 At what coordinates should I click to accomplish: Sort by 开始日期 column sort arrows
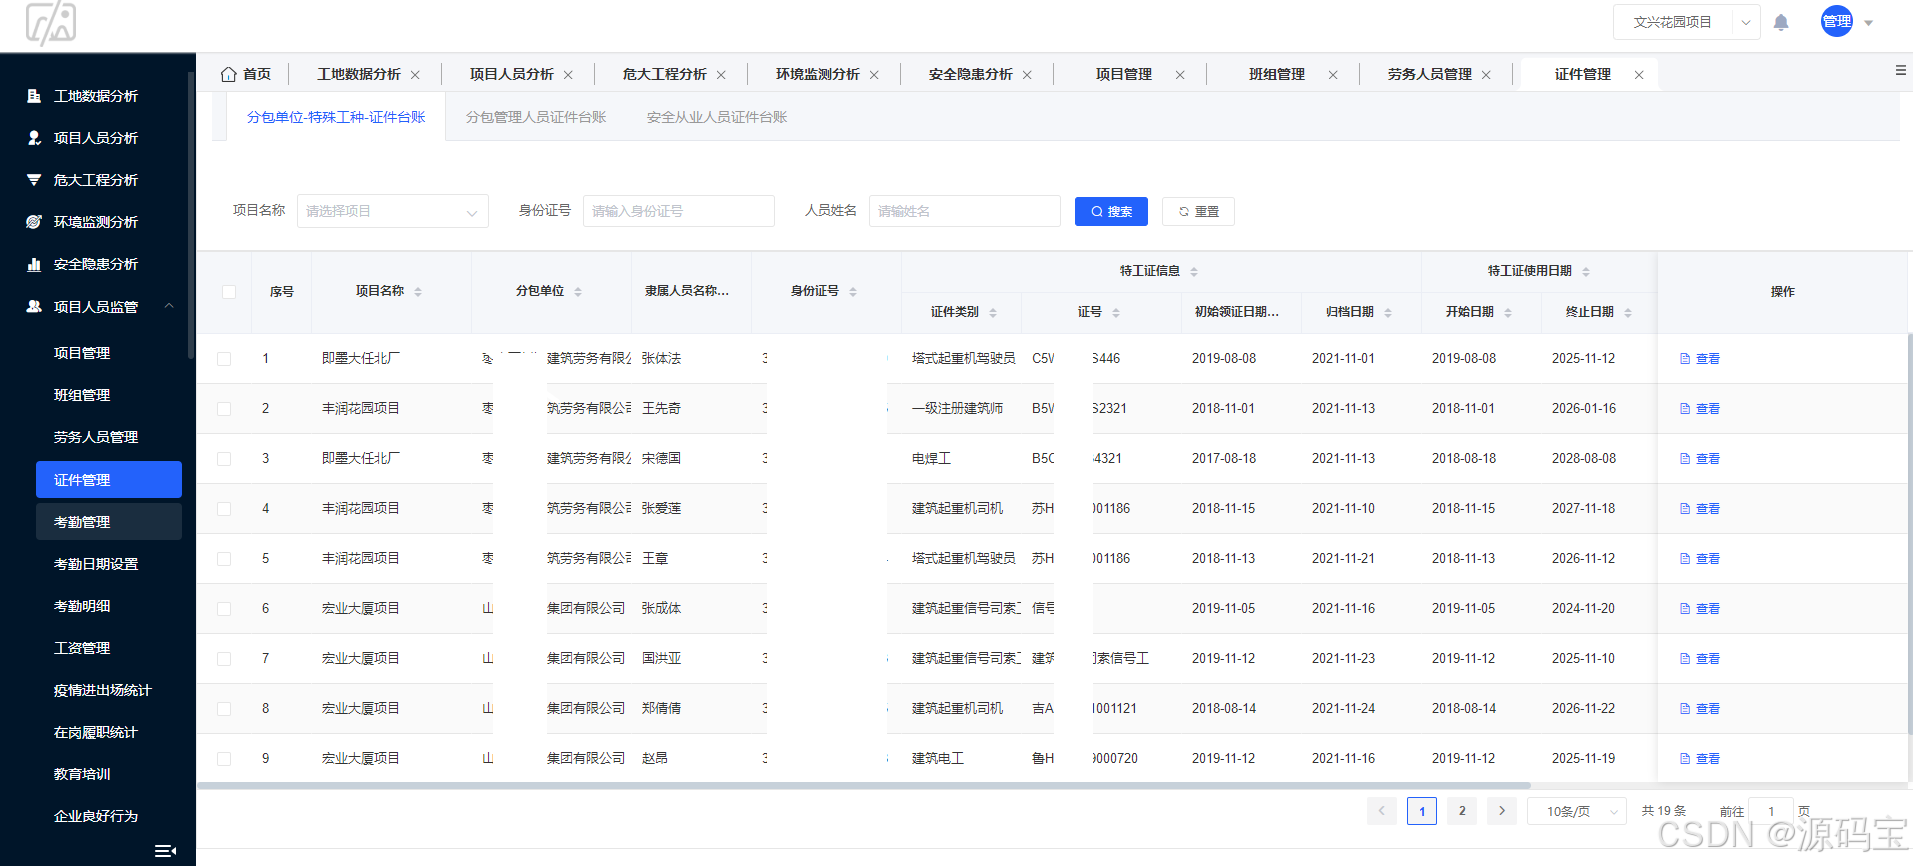click(x=1508, y=313)
